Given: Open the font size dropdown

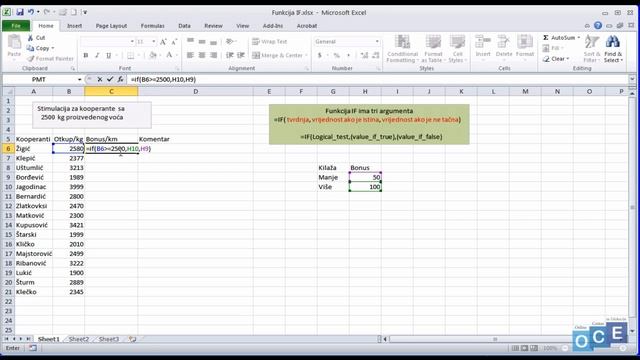Looking at the screenshot, I should click(x=154, y=42).
